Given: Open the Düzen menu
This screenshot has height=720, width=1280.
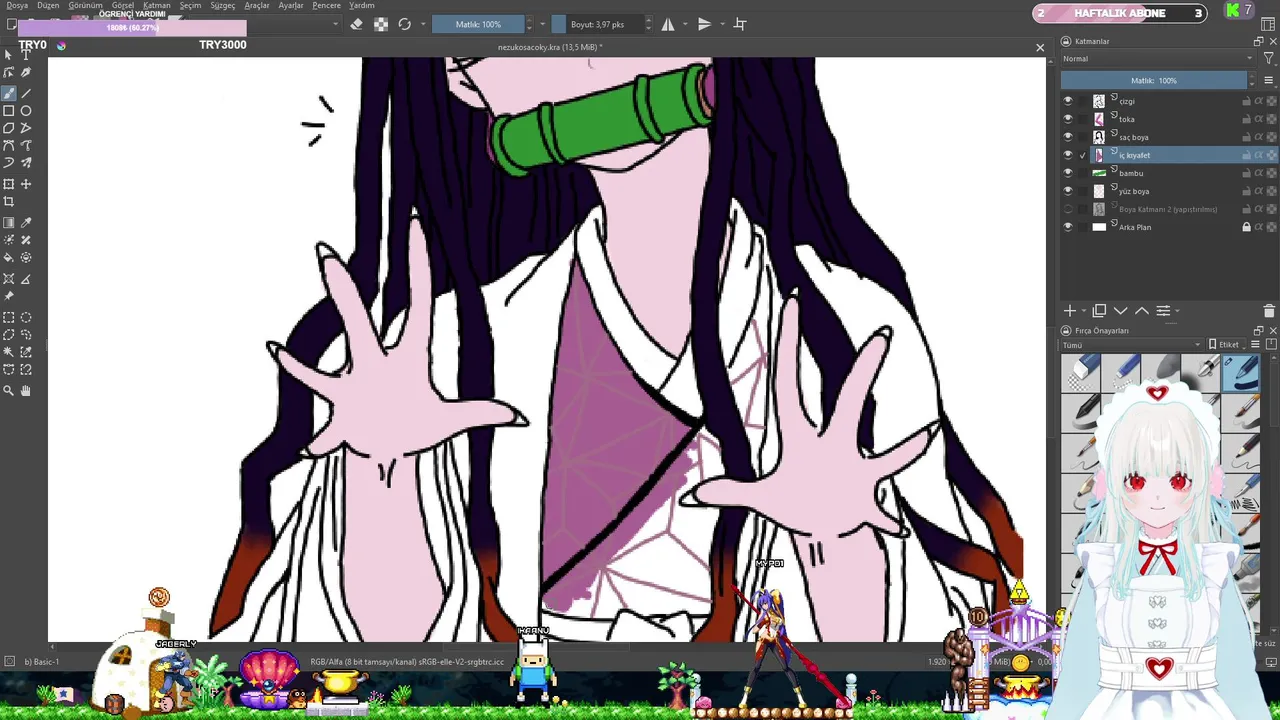Looking at the screenshot, I should pos(48,5).
